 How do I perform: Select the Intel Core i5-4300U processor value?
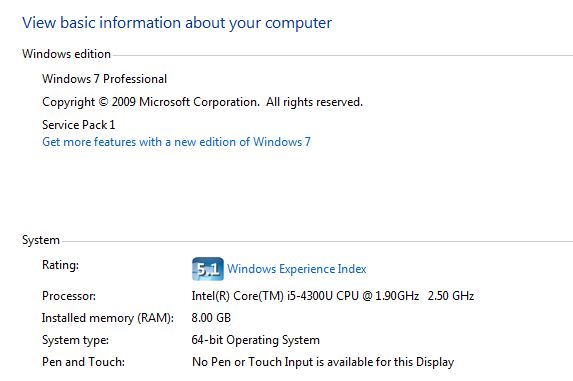tap(333, 296)
